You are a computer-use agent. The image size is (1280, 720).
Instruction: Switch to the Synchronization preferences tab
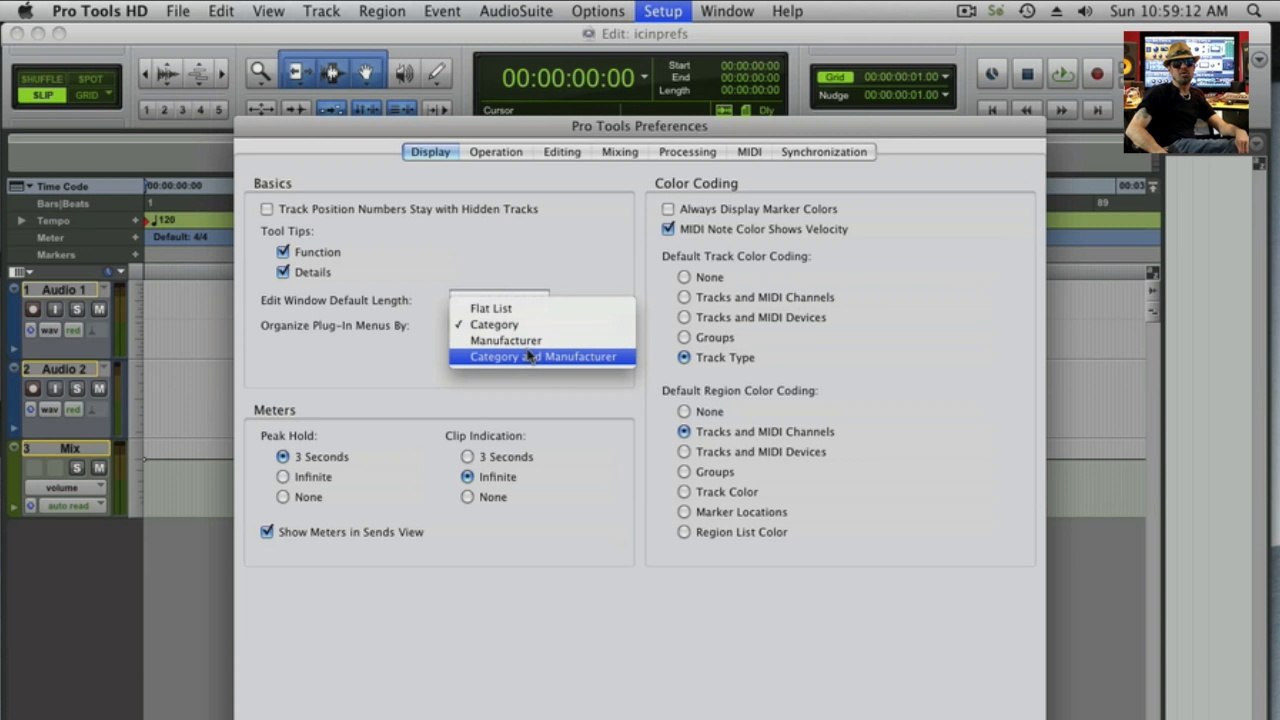[824, 152]
